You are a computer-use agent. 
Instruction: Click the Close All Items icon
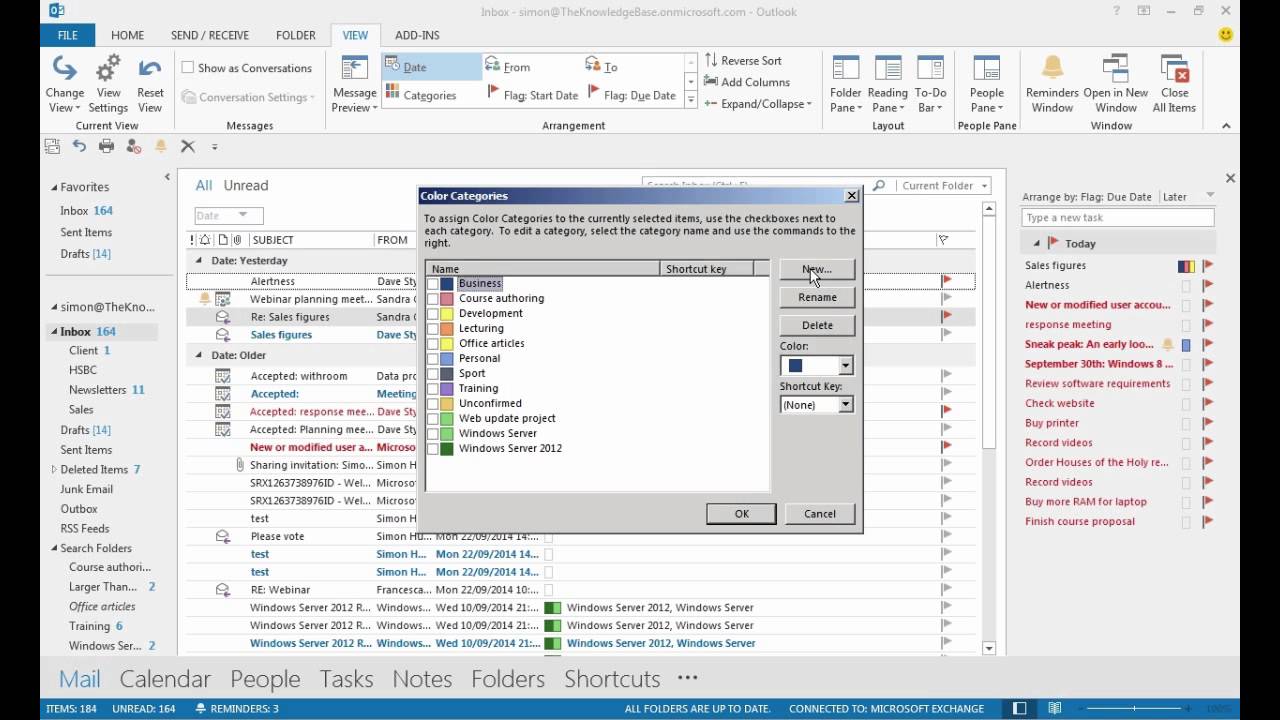(x=1174, y=68)
